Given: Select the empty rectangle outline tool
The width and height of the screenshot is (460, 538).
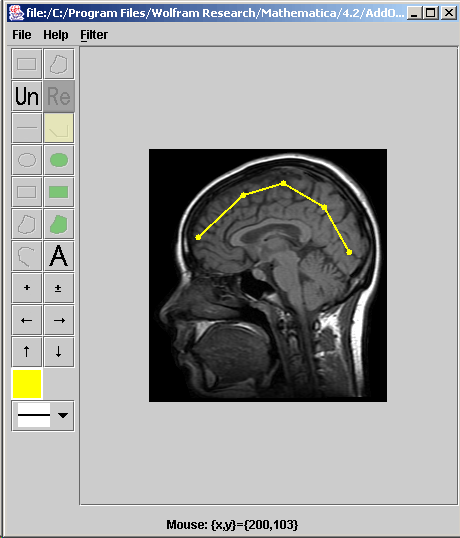Looking at the screenshot, I should click(27, 192).
